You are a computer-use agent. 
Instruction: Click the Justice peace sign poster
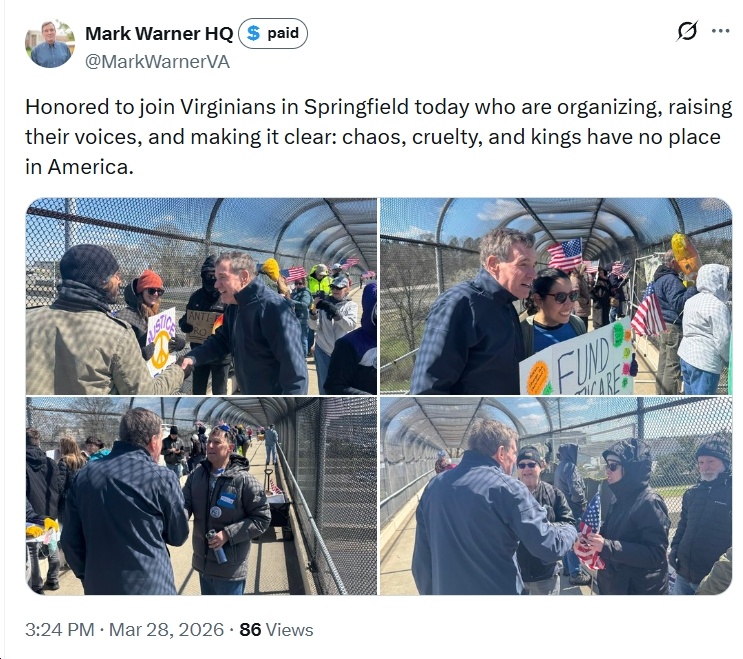[x=161, y=341]
